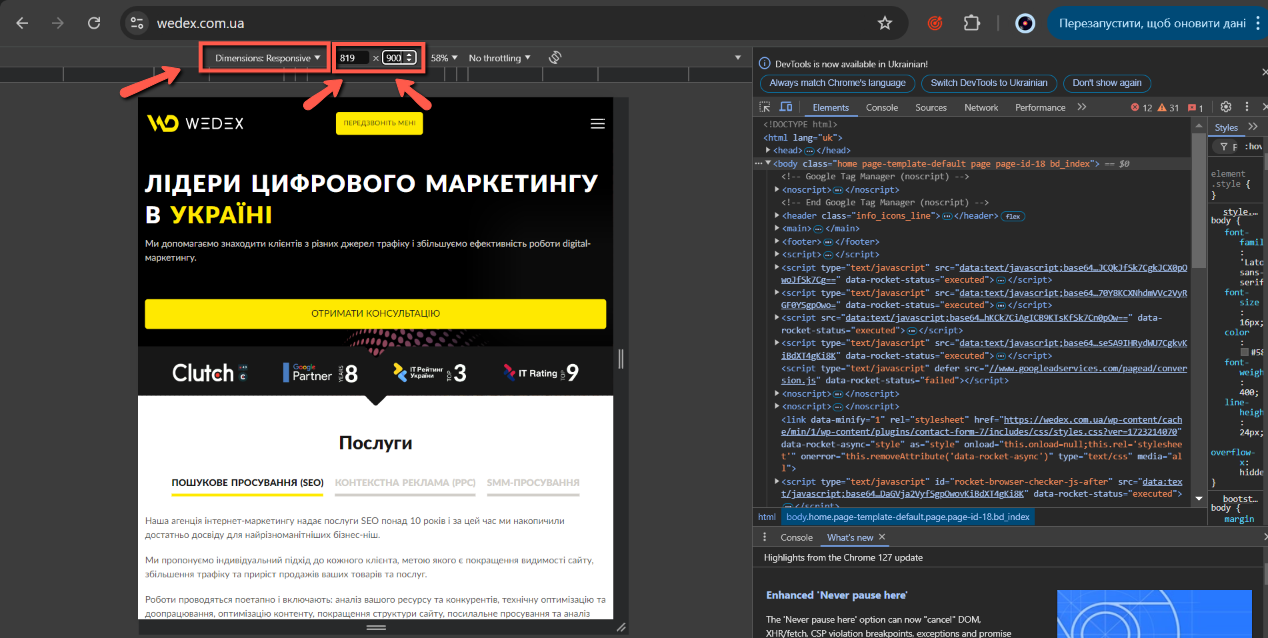The height and width of the screenshot is (638, 1268).
Task: Open the red spiral extension icon
Action: [x=936, y=22]
